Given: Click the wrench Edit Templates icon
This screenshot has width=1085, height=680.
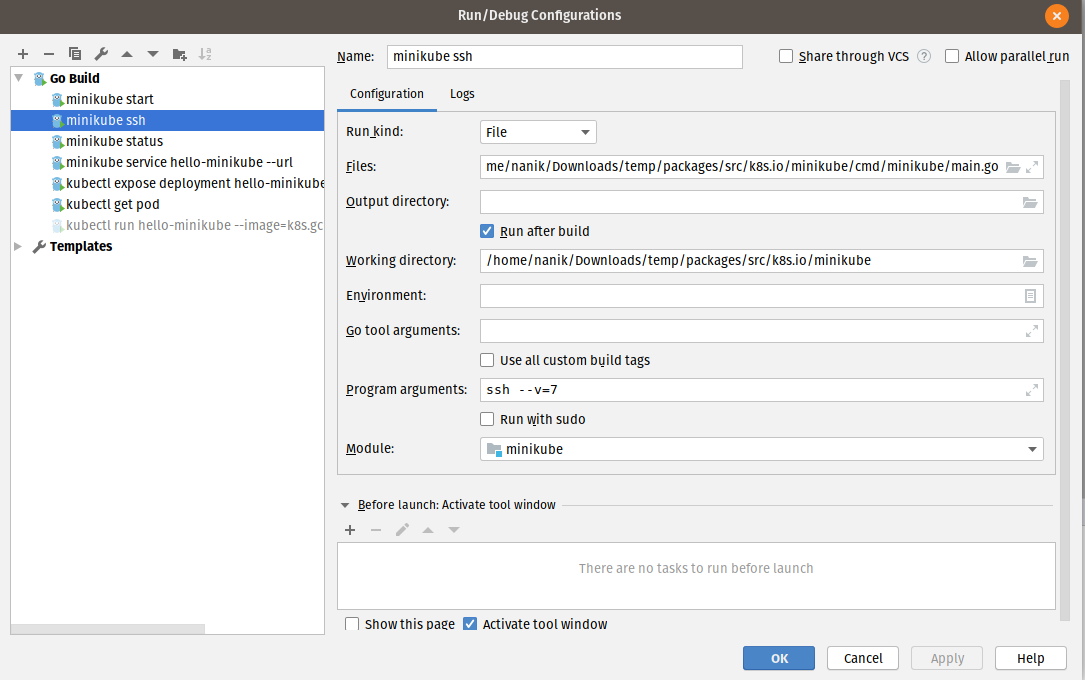Looking at the screenshot, I should [101, 54].
